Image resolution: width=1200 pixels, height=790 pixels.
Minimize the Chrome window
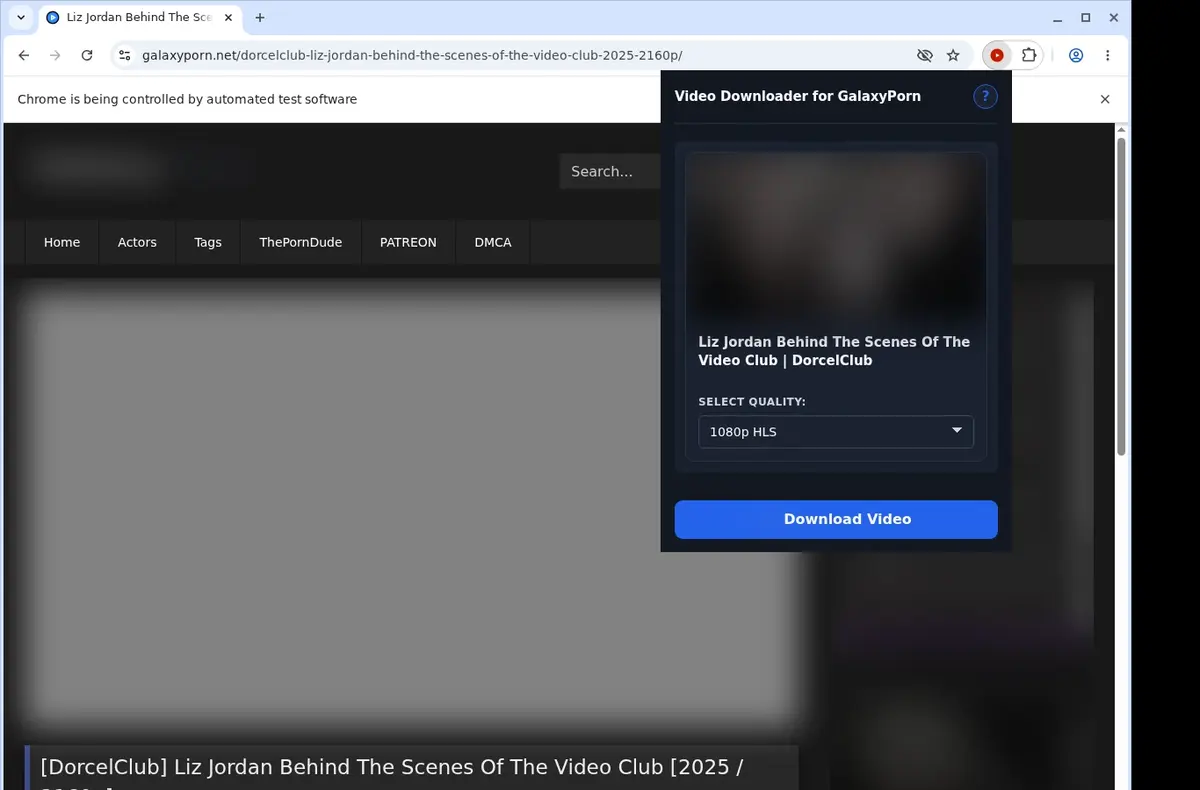1058,18
